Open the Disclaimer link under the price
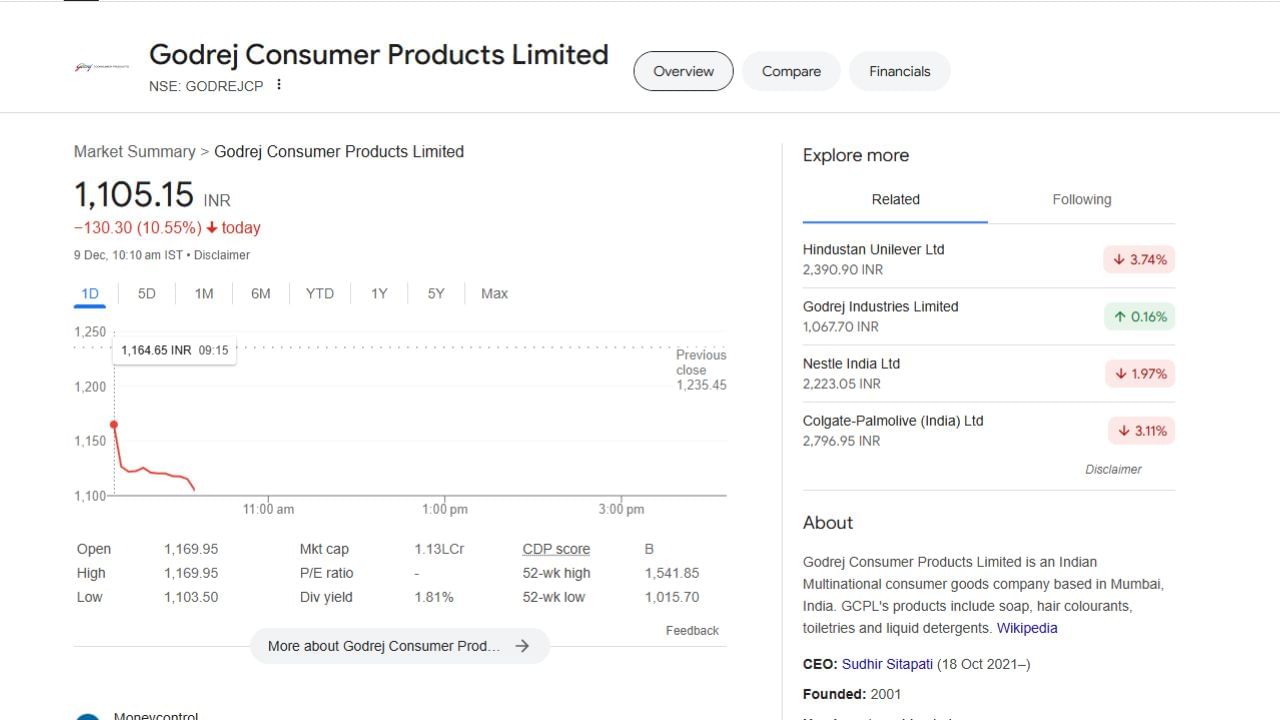The width and height of the screenshot is (1280, 720). pyautogui.click(x=222, y=255)
